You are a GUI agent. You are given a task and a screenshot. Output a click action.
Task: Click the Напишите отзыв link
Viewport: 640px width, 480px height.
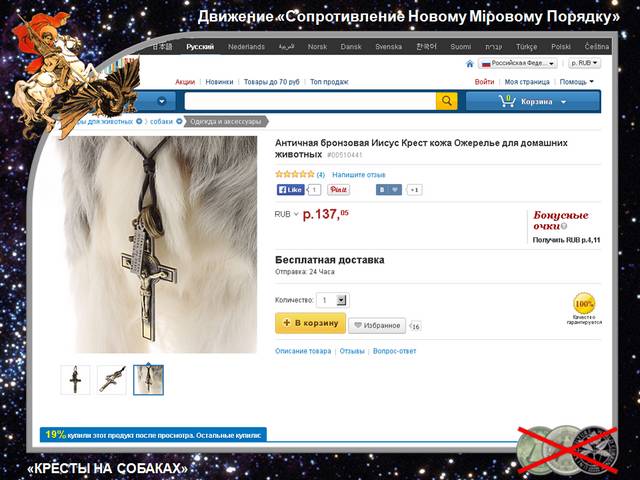coord(359,175)
